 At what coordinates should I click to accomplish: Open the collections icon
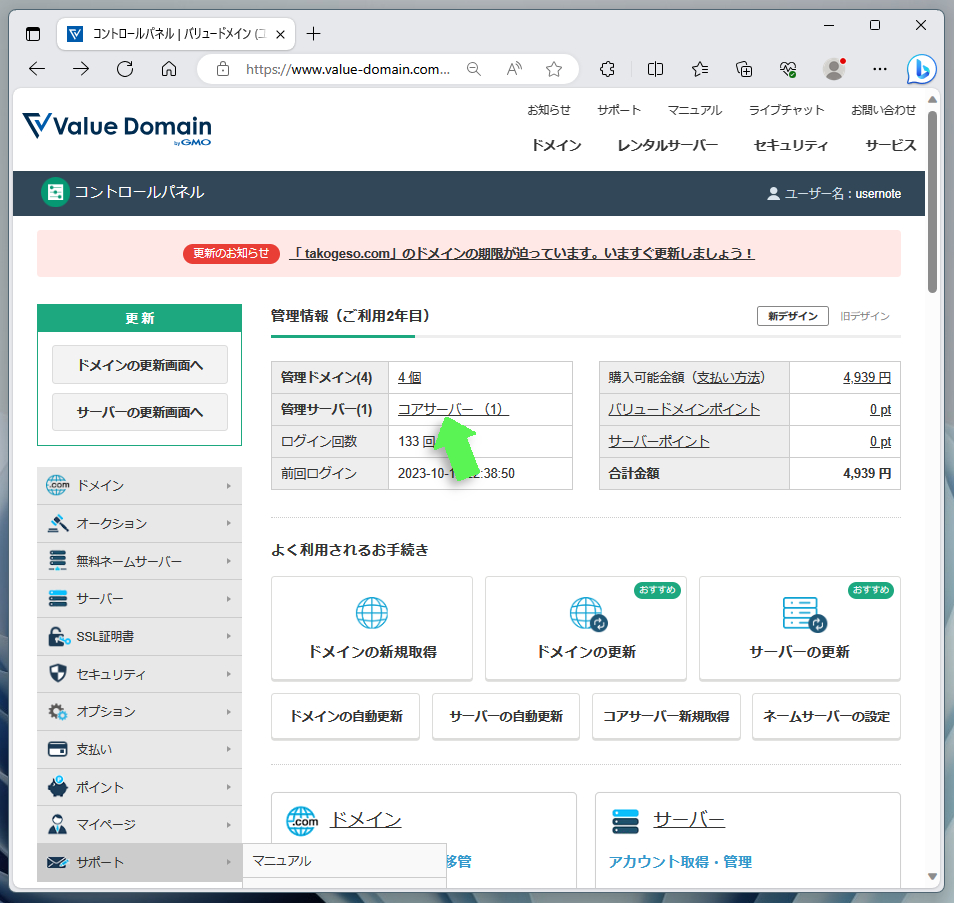744,69
